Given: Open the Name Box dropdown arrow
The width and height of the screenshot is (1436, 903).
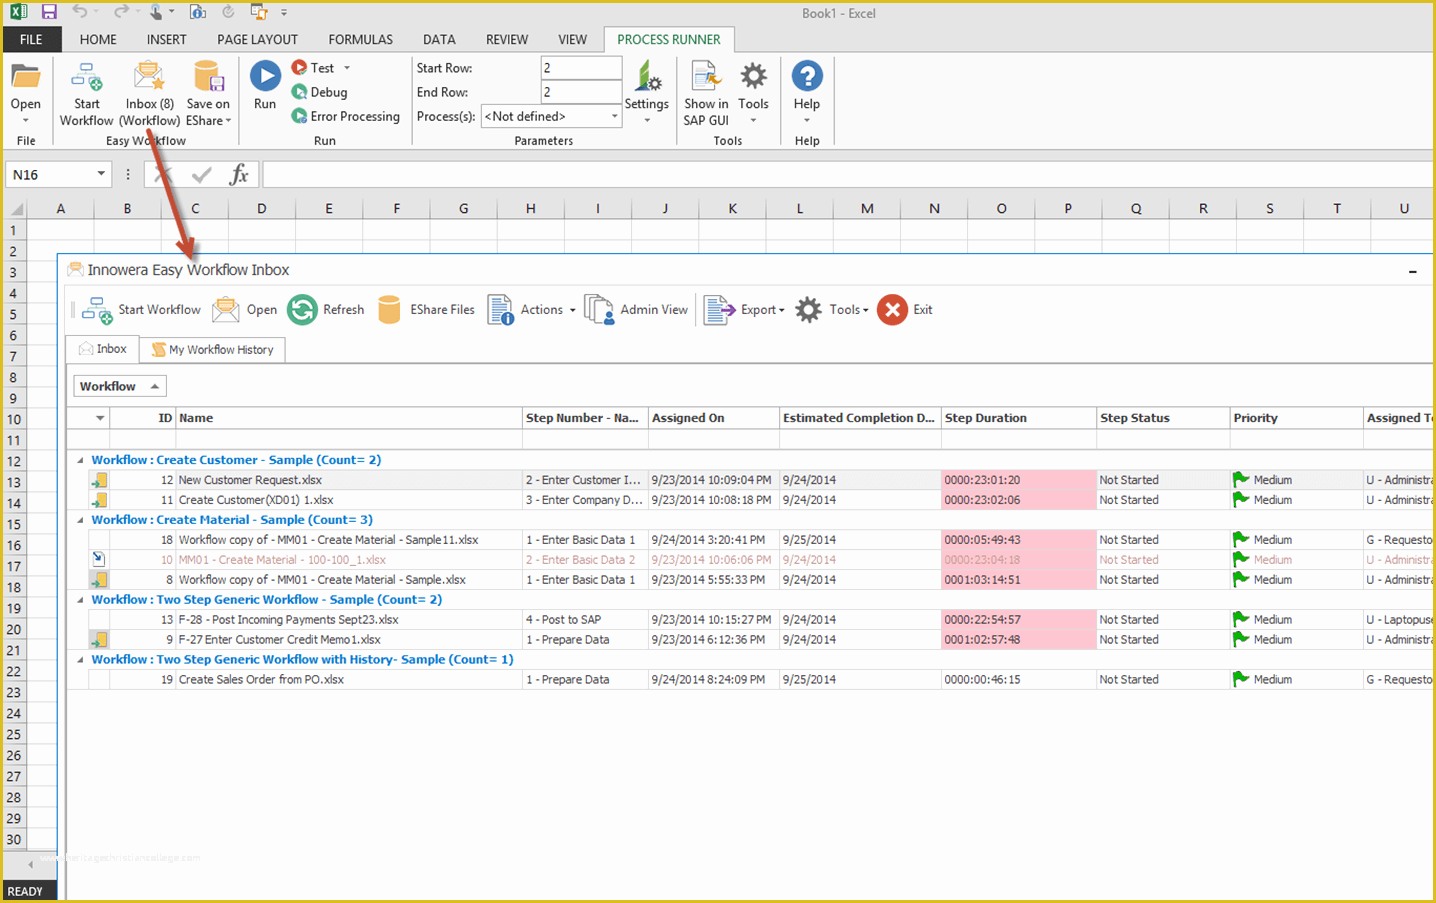Looking at the screenshot, I should 101,174.
